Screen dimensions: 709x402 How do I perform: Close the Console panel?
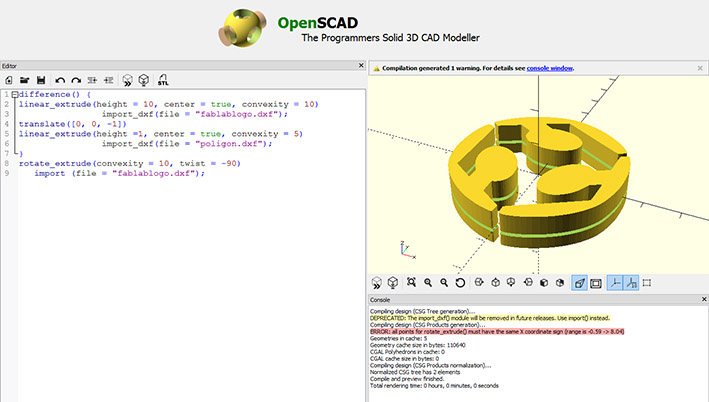704,299
